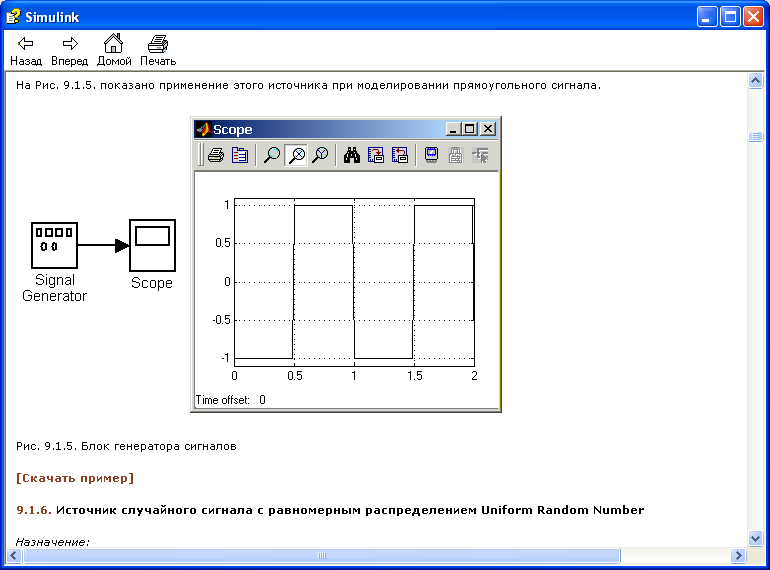Click the Signal Generator label text
This screenshot has height=570, width=770.
click(x=55, y=288)
